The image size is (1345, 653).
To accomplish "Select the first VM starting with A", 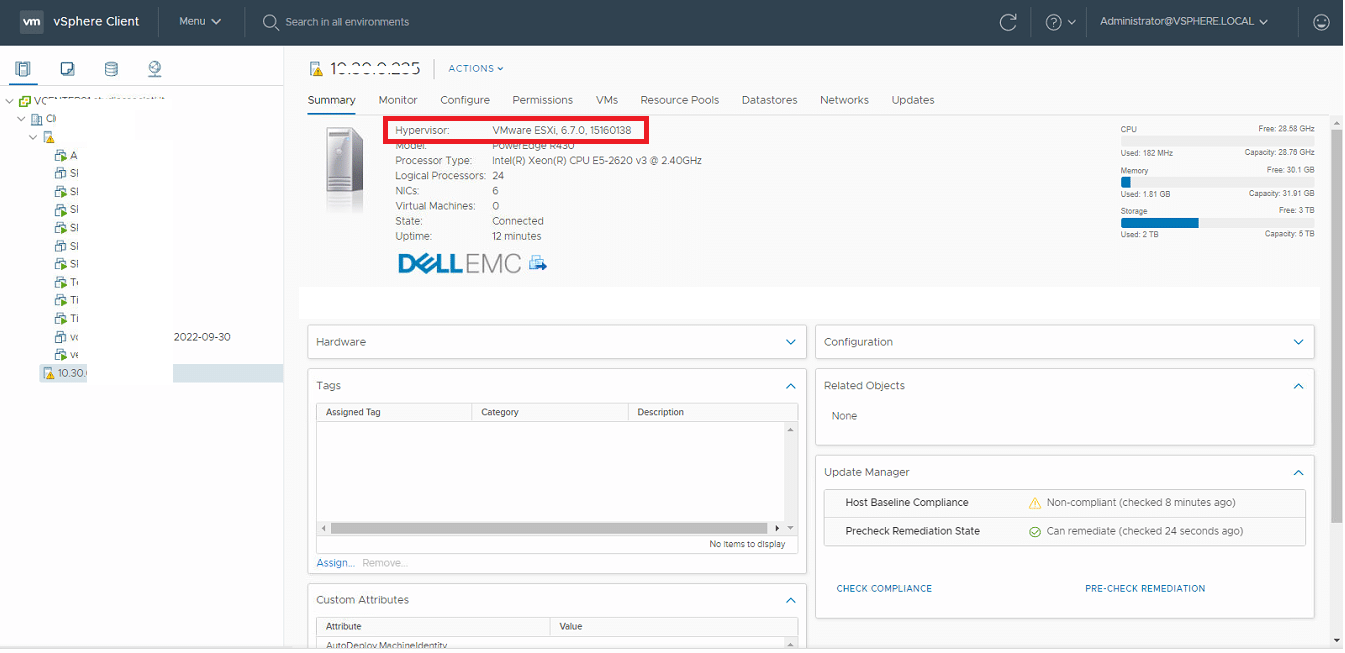I will (66, 155).
